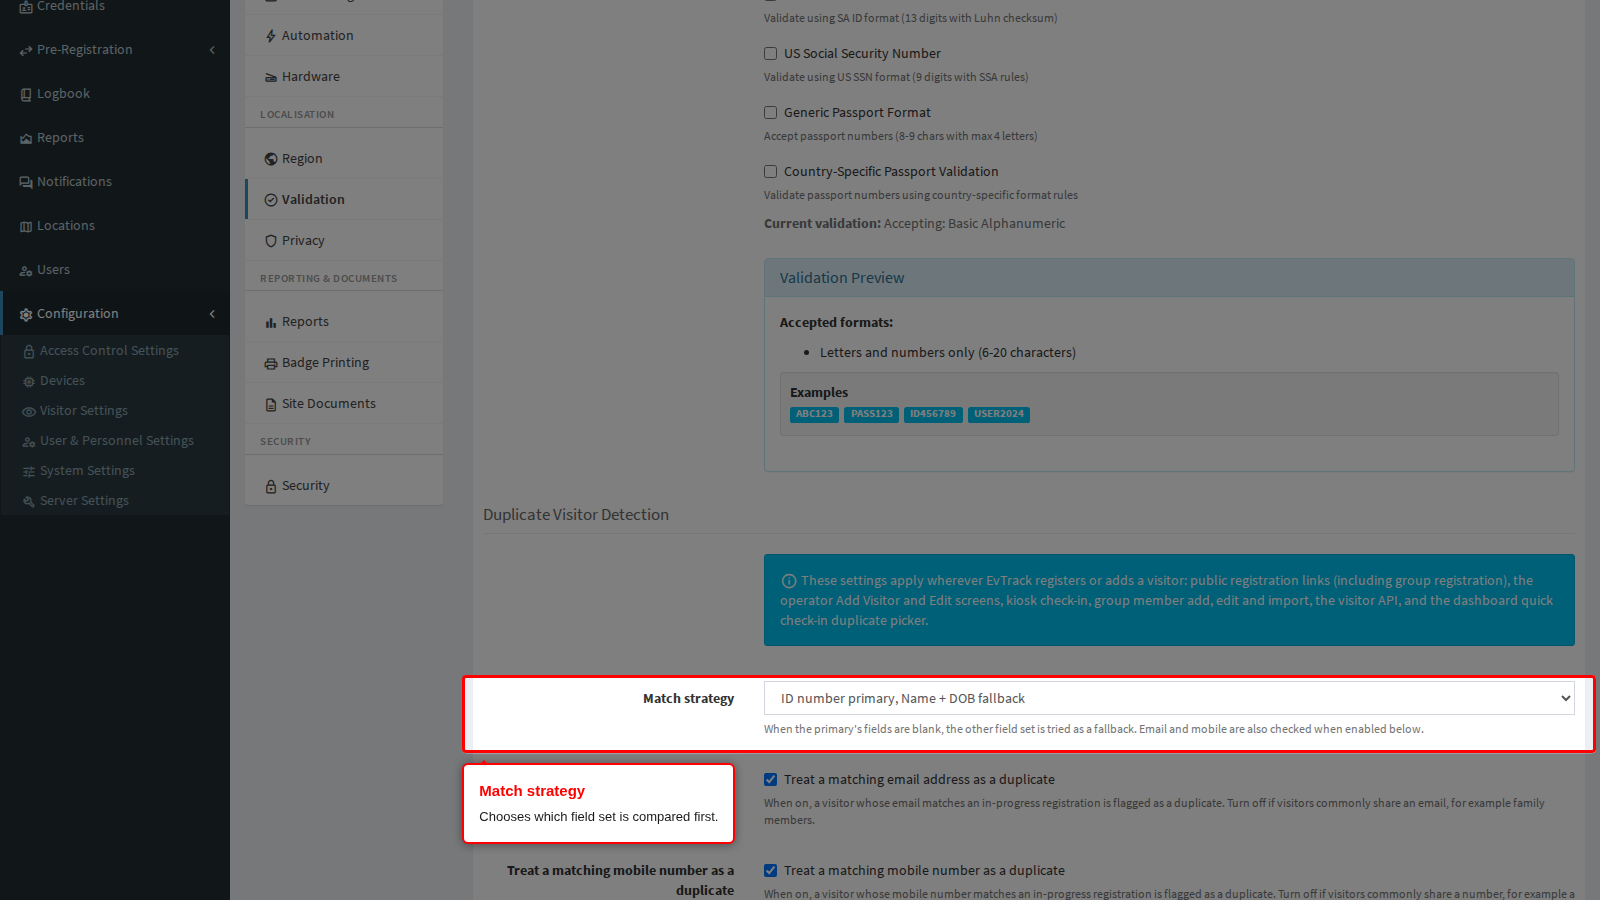1600x900 pixels.
Task: Click the ID456789 example badge
Action: 933,414
